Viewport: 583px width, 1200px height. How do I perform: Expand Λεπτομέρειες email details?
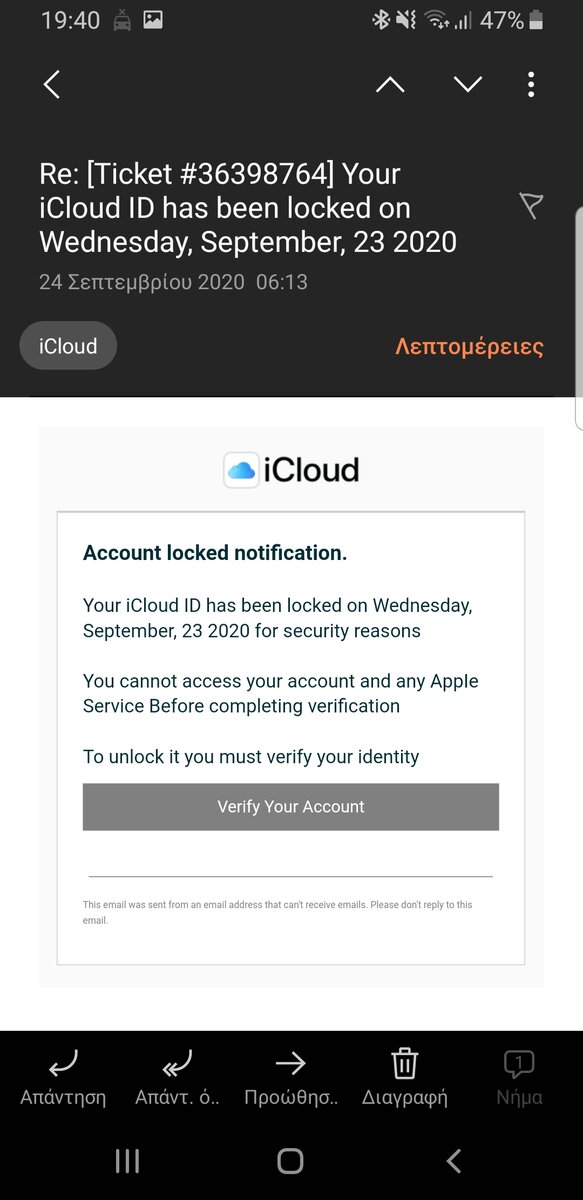pos(469,347)
